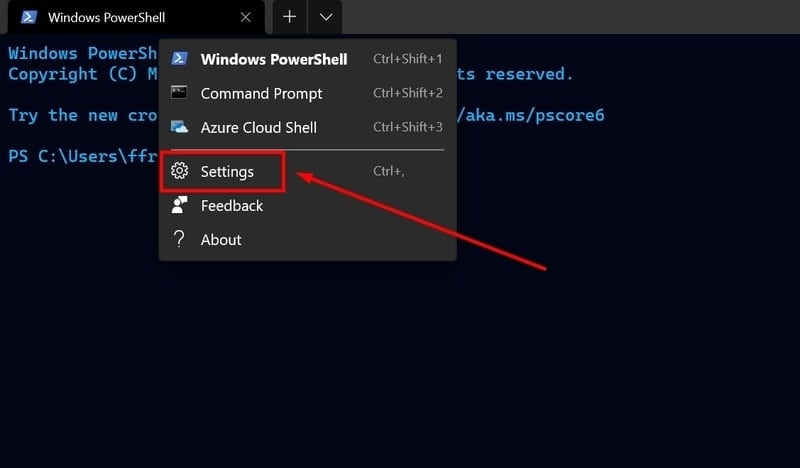Open a new tab with the plus button
Viewport: 800px width, 468px height.
coord(289,17)
